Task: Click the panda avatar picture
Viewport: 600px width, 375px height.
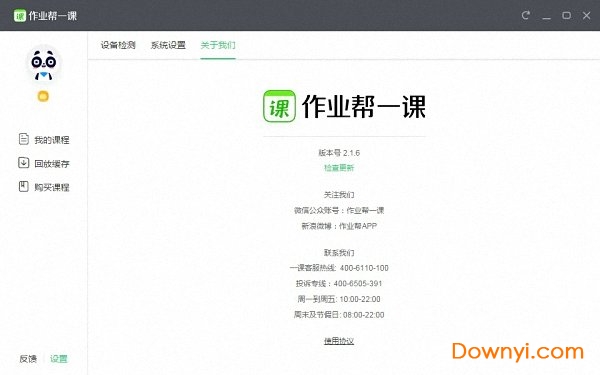Action: (44, 64)
